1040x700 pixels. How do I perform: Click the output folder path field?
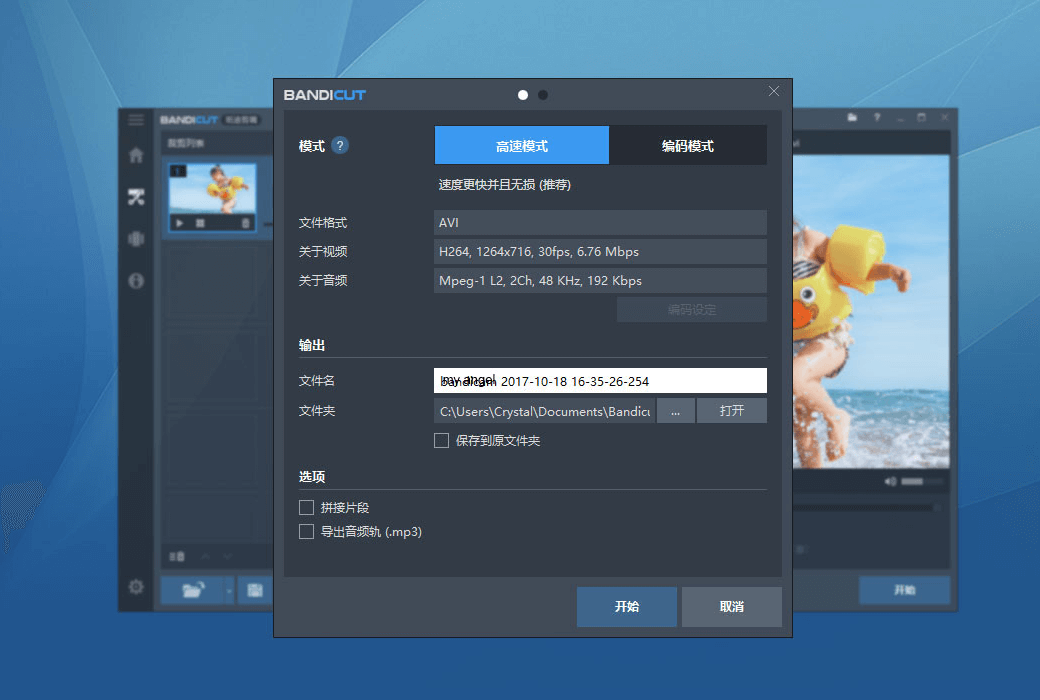tap(545, 411)
